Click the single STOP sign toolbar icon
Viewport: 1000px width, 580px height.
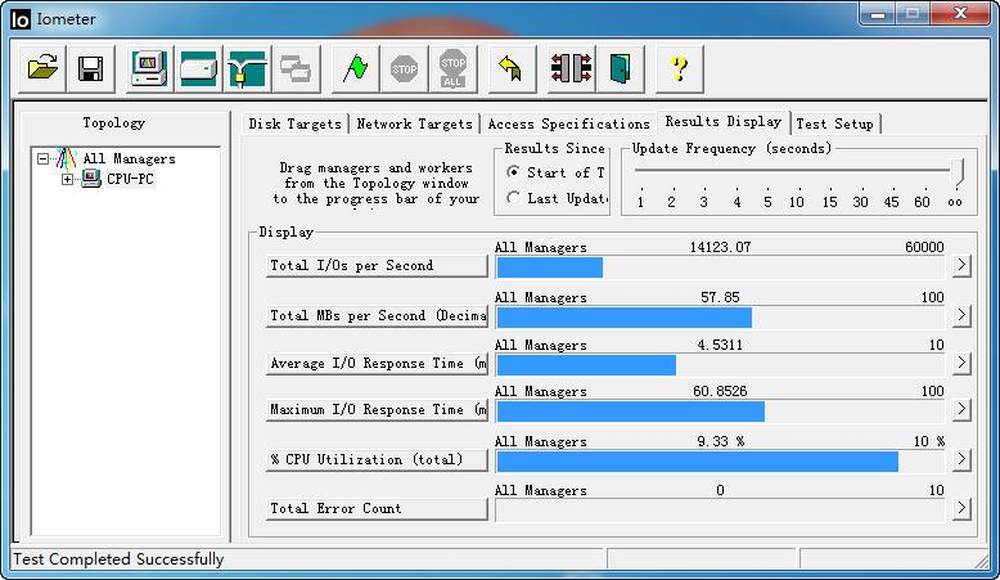pos(404,68)
